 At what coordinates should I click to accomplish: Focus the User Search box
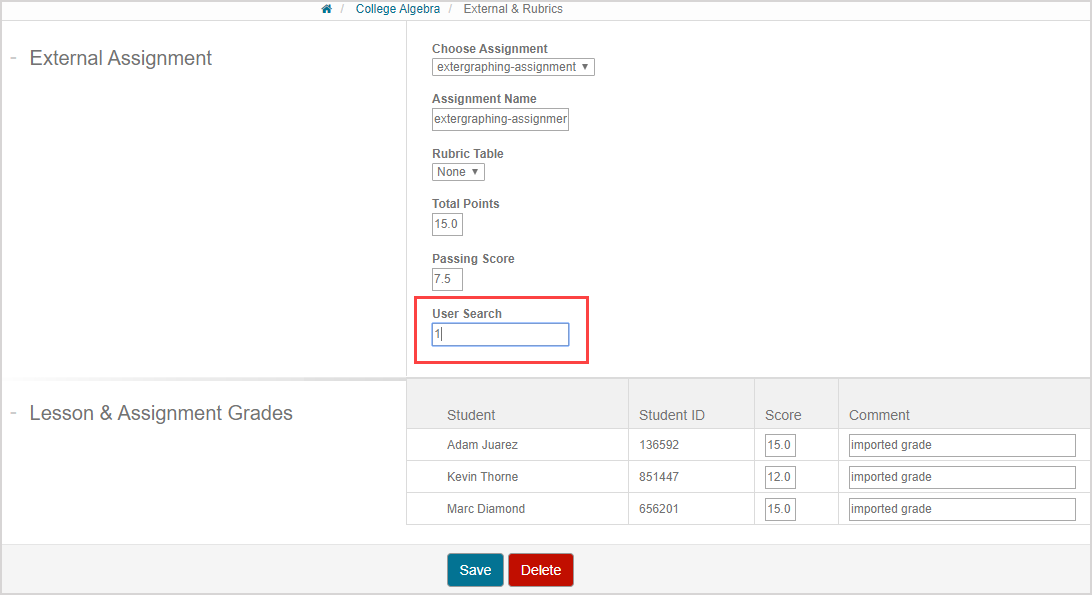[x=500, y=334]
